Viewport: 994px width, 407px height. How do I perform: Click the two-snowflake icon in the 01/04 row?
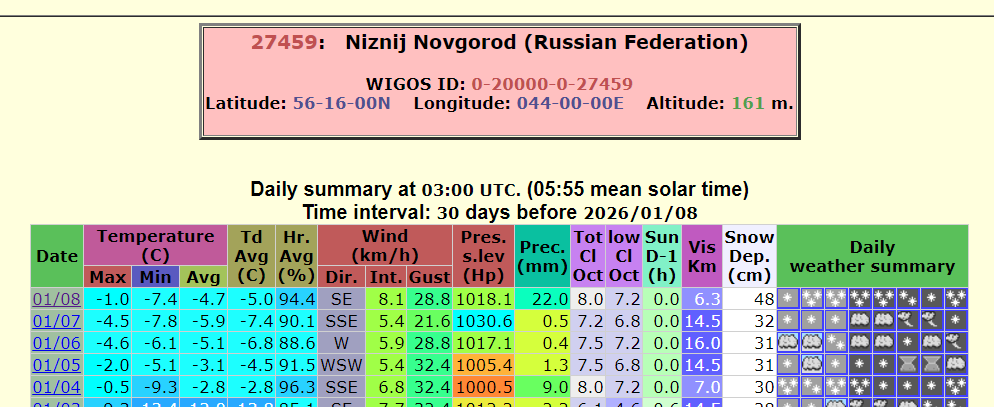[812, 386]
